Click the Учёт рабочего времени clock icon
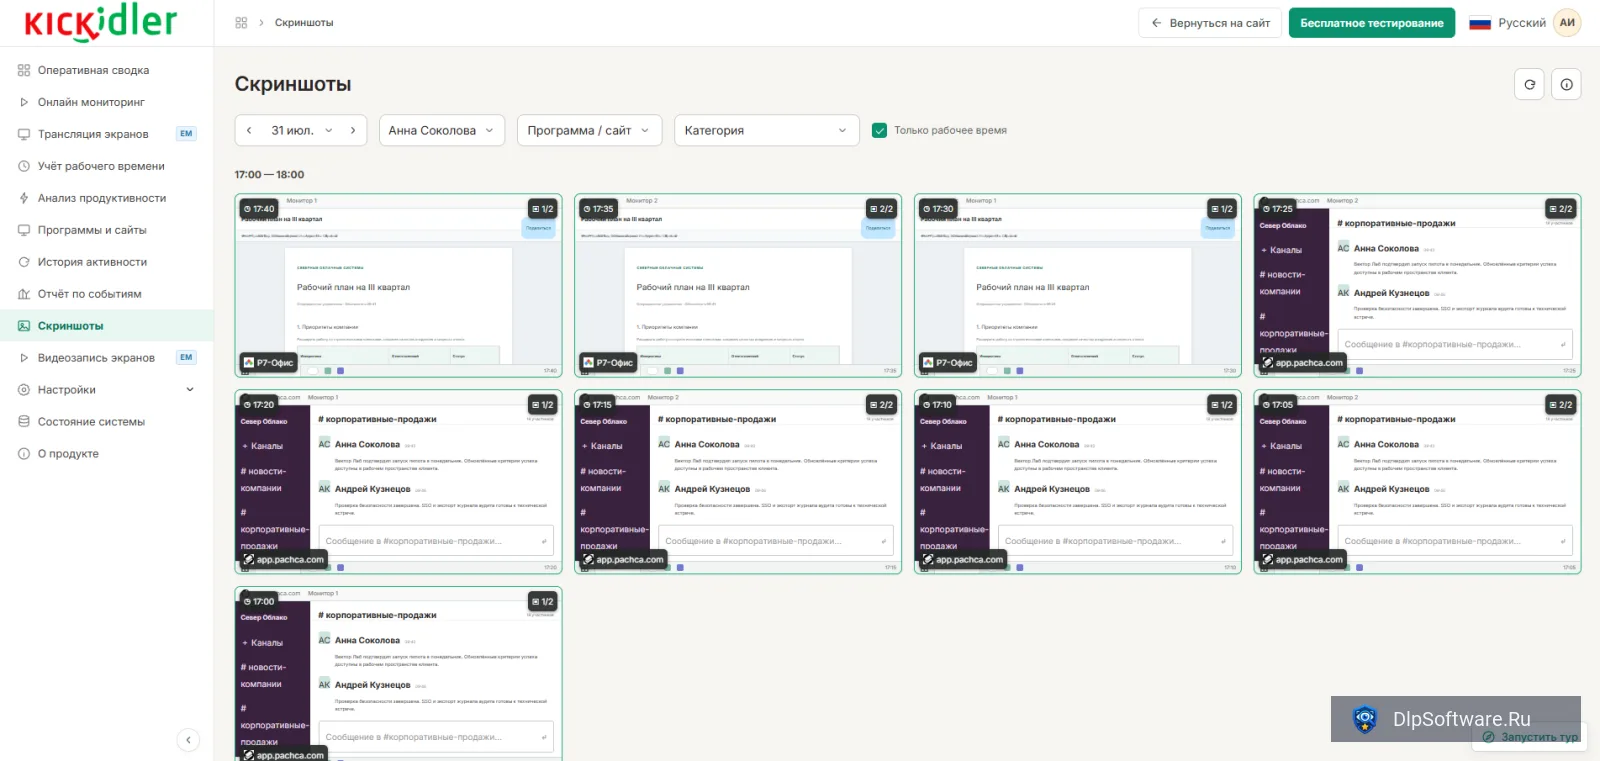Screen dimensions: 1600x761 point(24,166)
